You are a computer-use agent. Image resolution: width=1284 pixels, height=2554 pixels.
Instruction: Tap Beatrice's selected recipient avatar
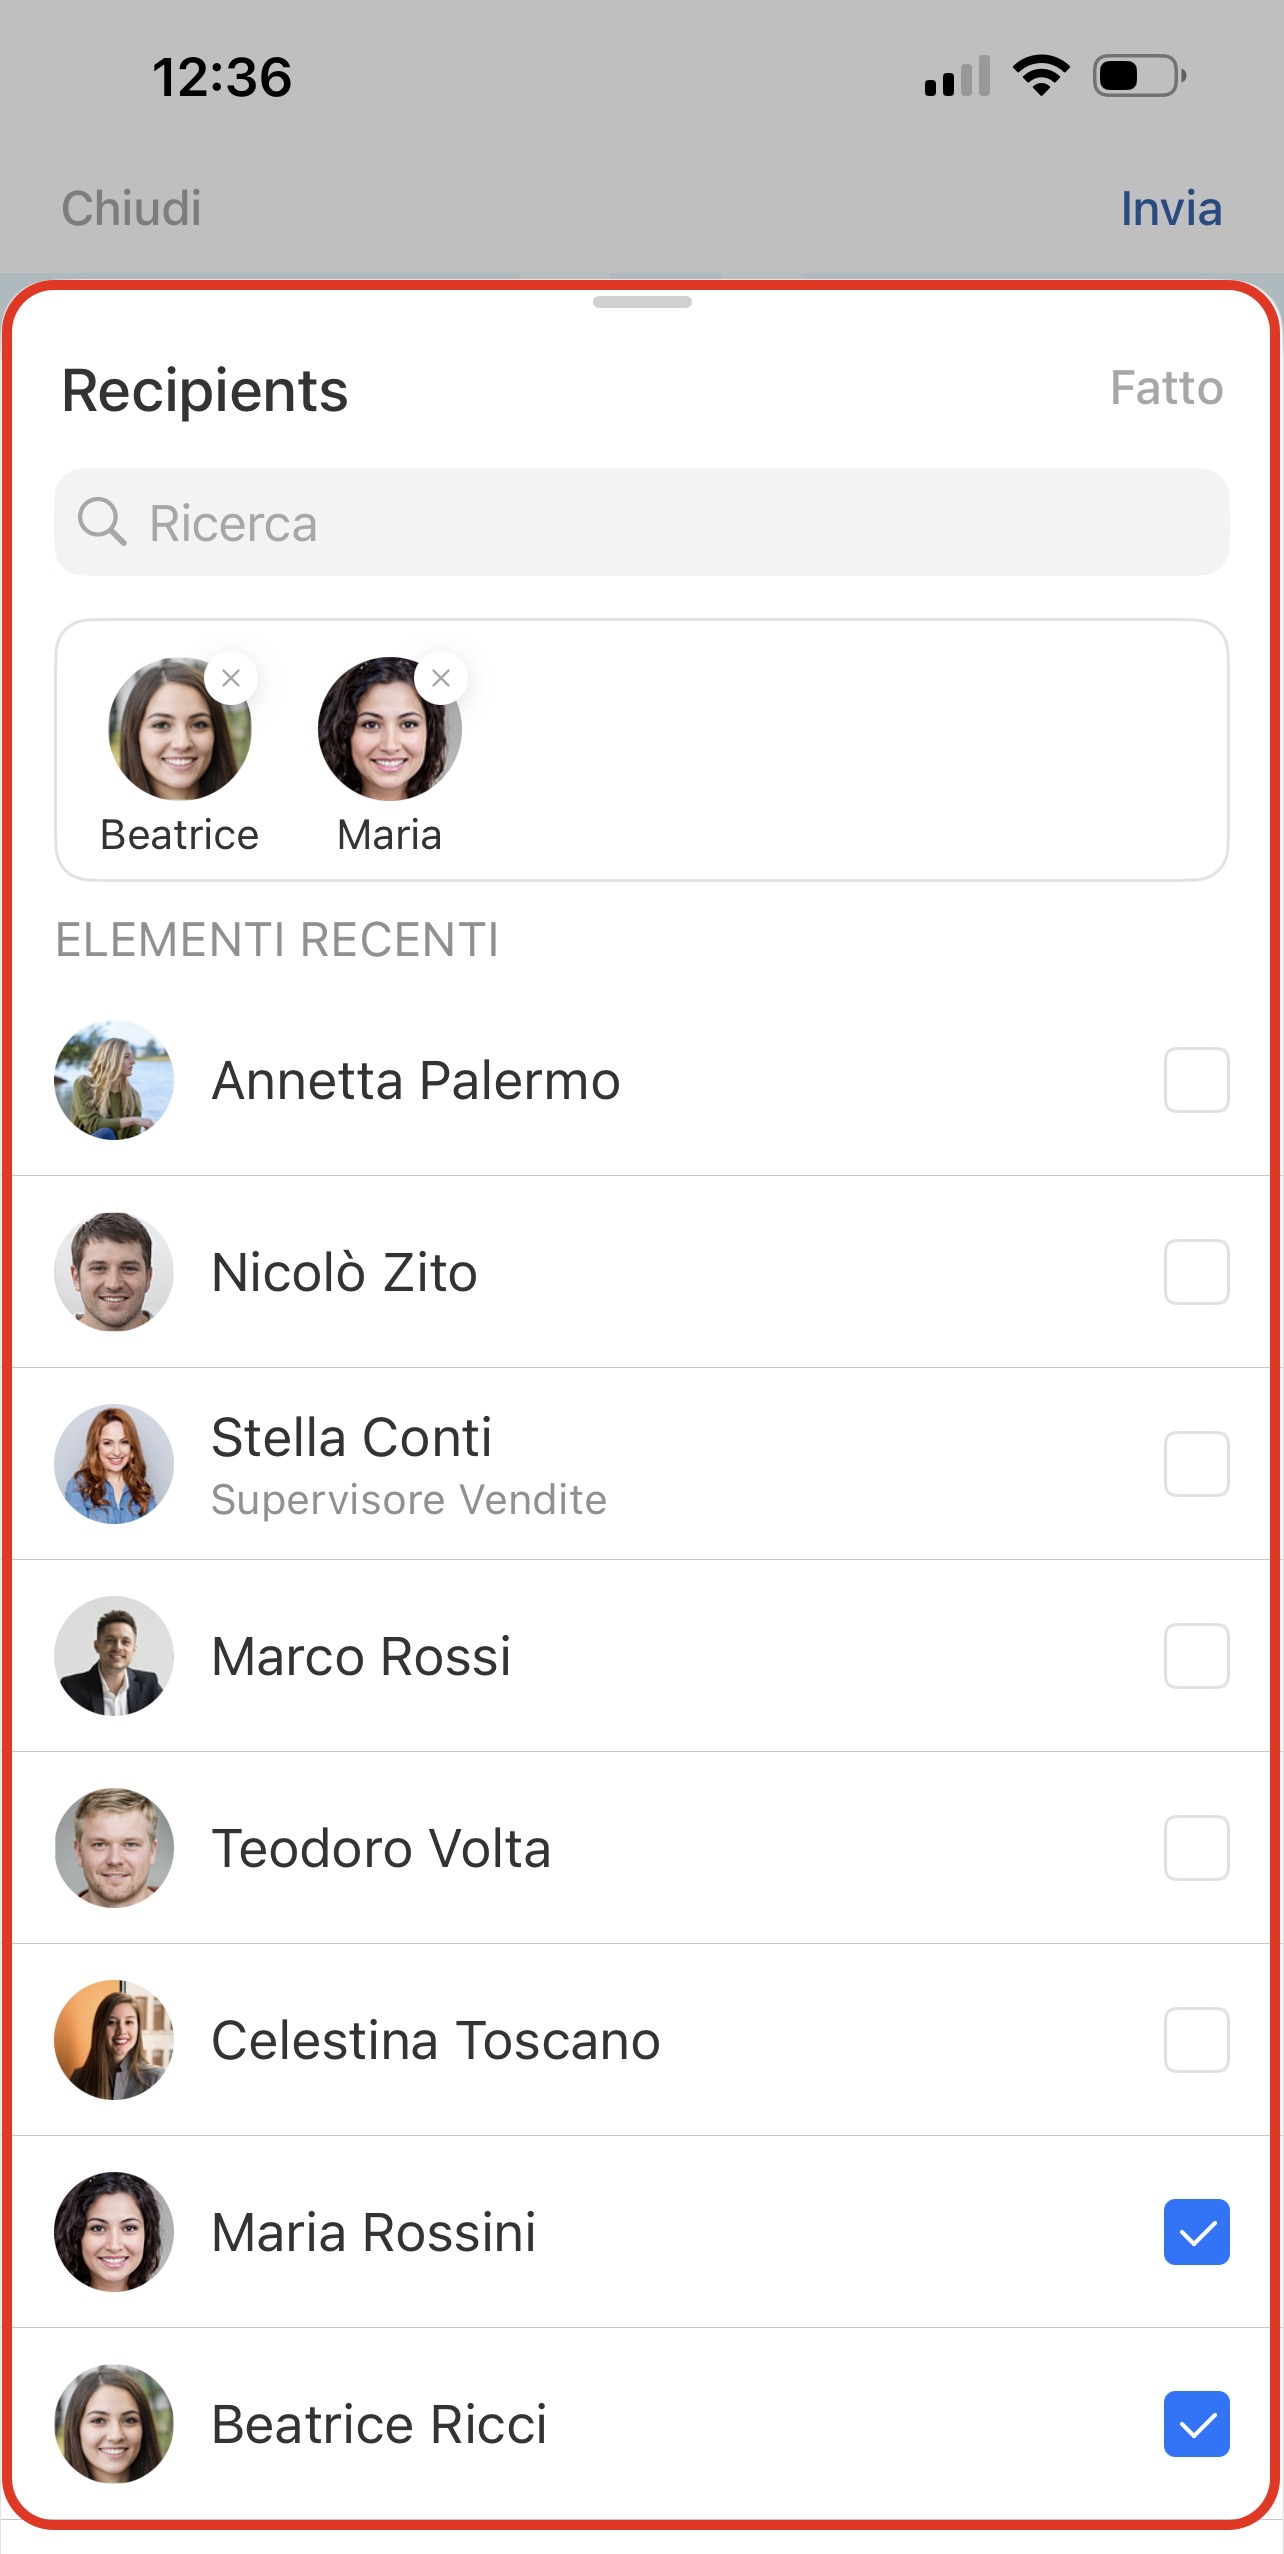[178, 730]
